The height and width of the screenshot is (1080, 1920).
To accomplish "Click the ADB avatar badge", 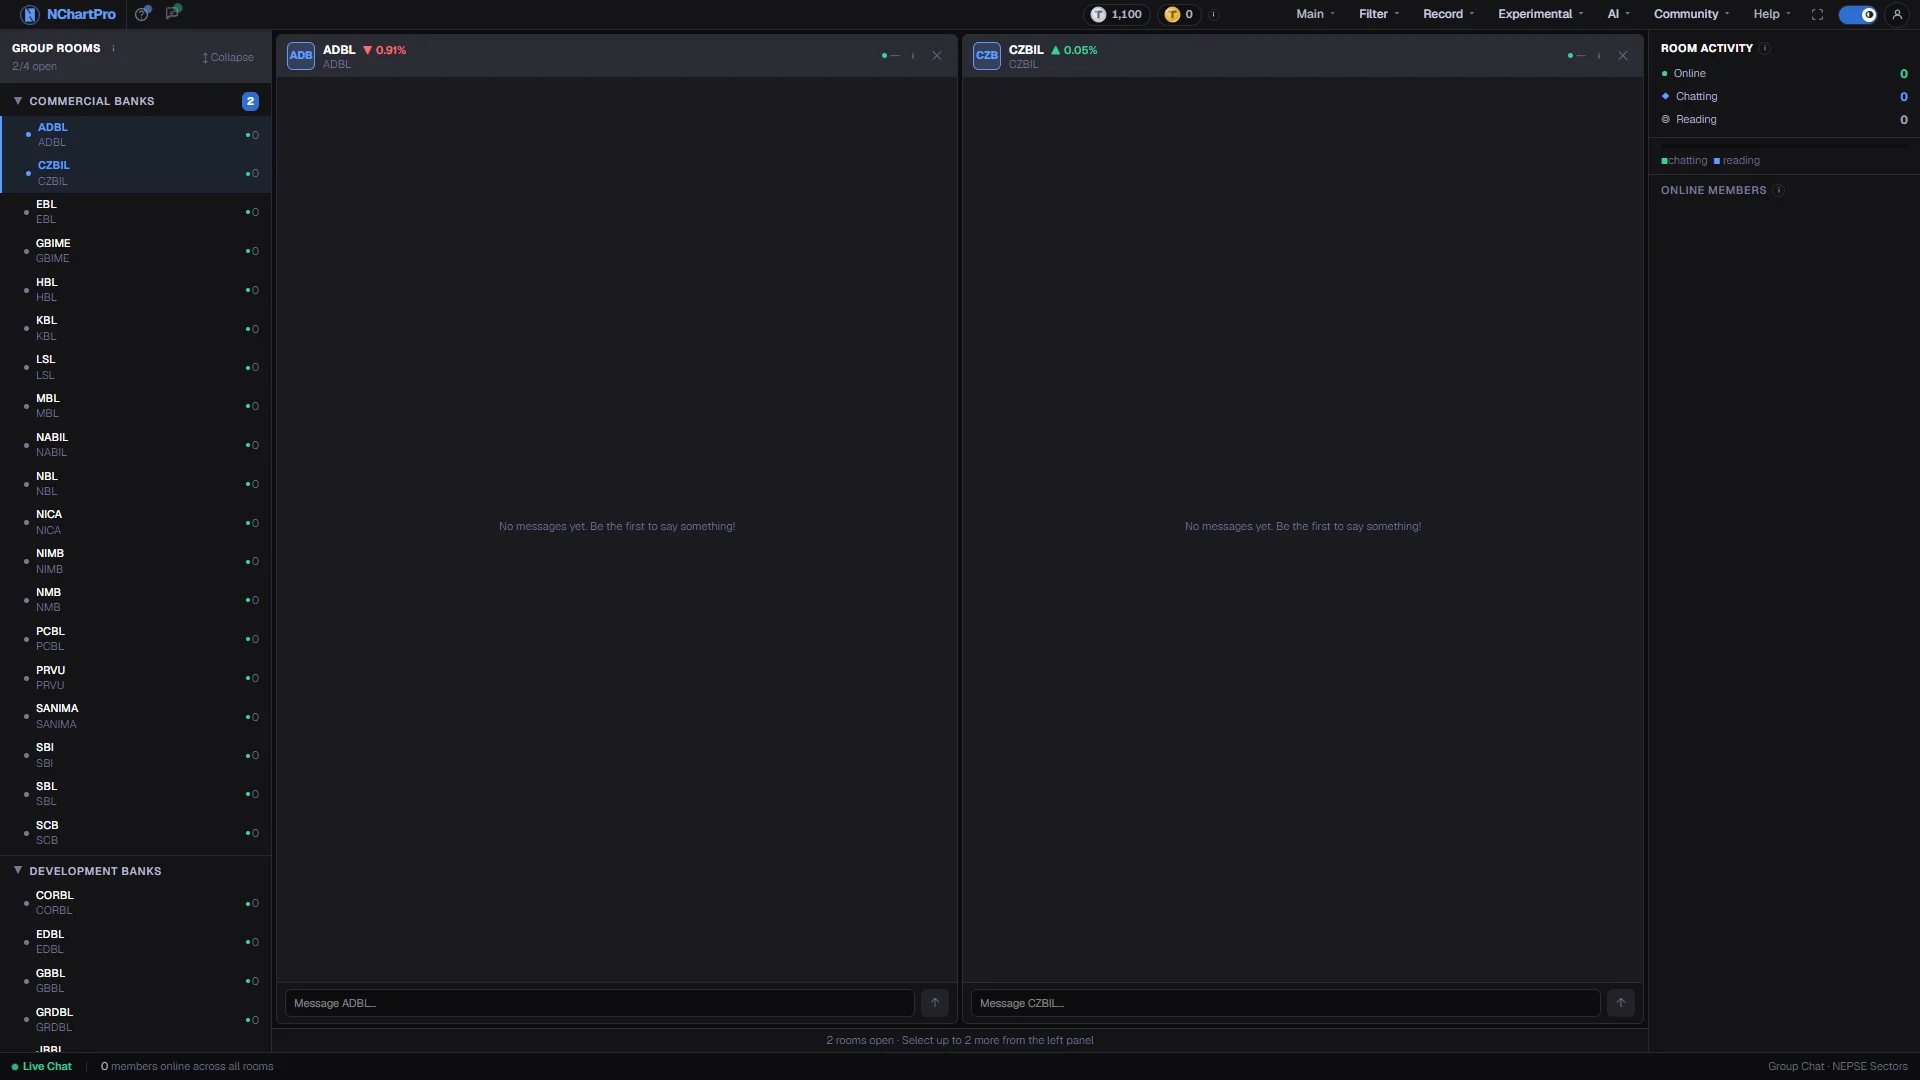I will click(x=301, y=56).
